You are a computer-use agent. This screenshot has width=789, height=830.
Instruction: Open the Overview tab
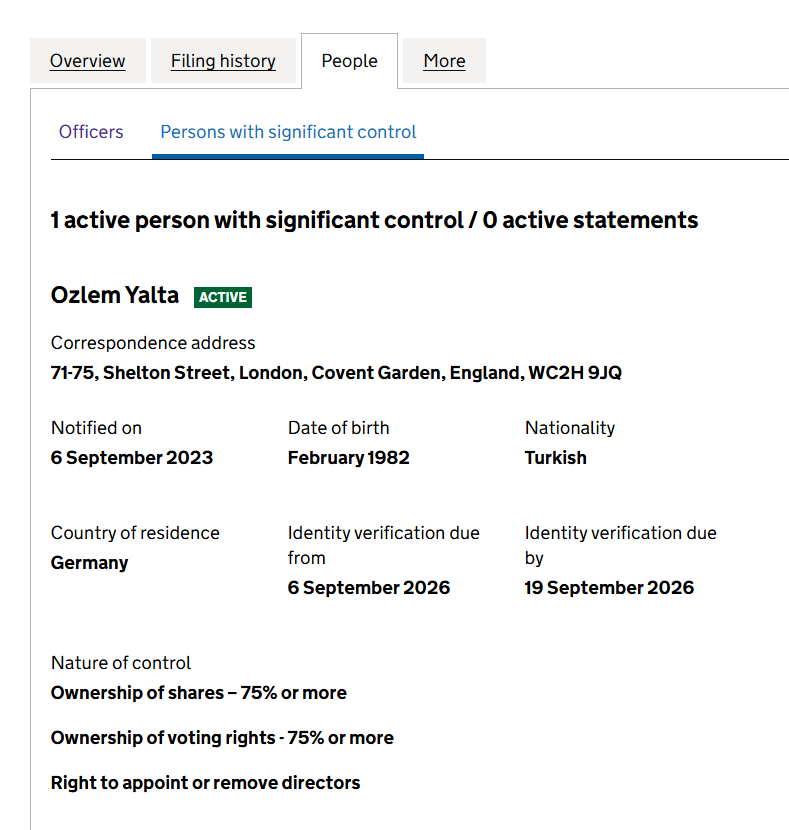(87, 61)
